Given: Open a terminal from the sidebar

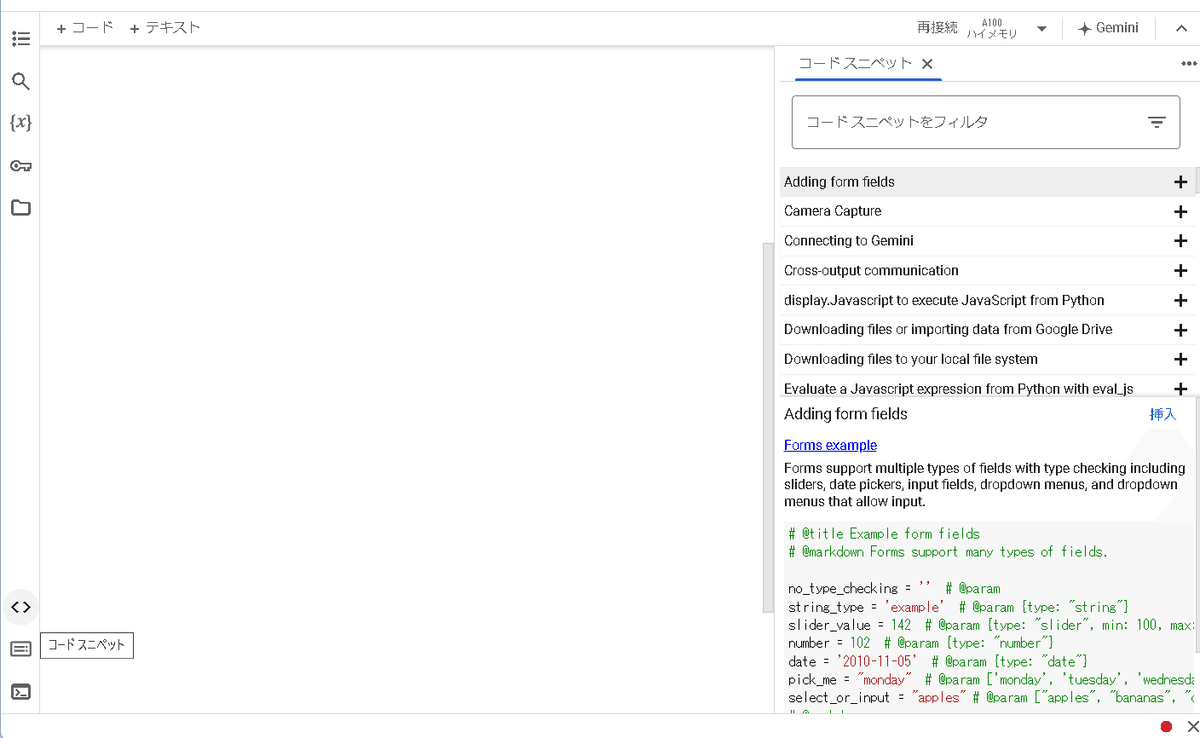Looking at the screenshot, I should [21, 690].
